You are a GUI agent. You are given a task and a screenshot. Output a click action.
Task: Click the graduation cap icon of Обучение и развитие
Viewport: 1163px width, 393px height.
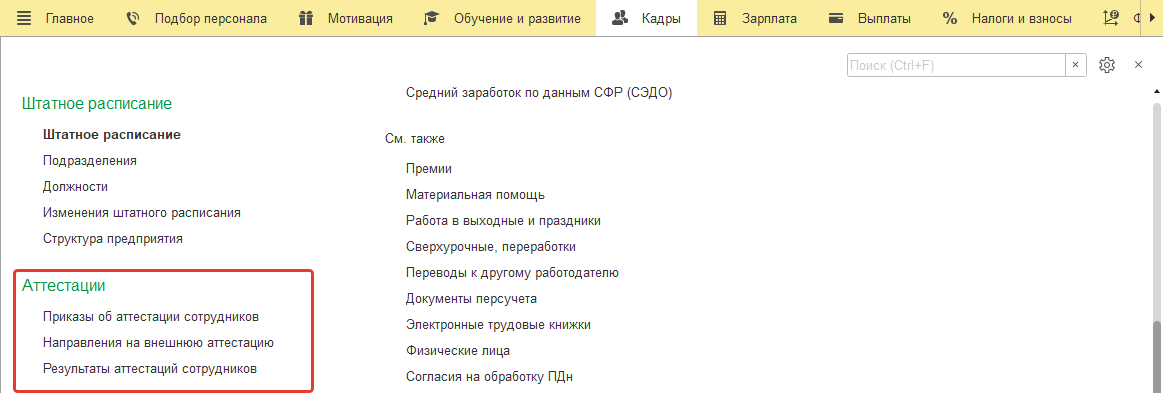pos(431,19)
